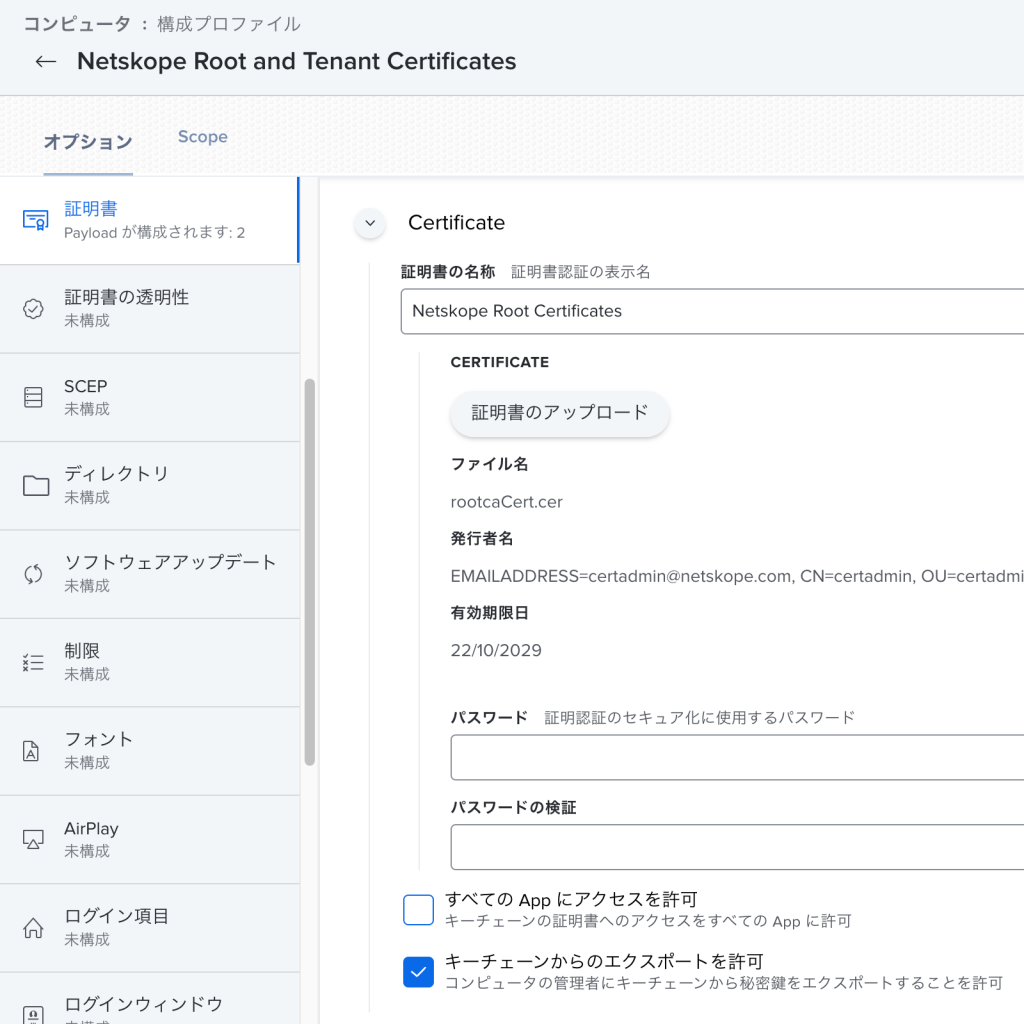This screenshot has height=1024, width=1024.
Task: Click the 証明書 certificate payload icon
Action: tap(35, 220)
